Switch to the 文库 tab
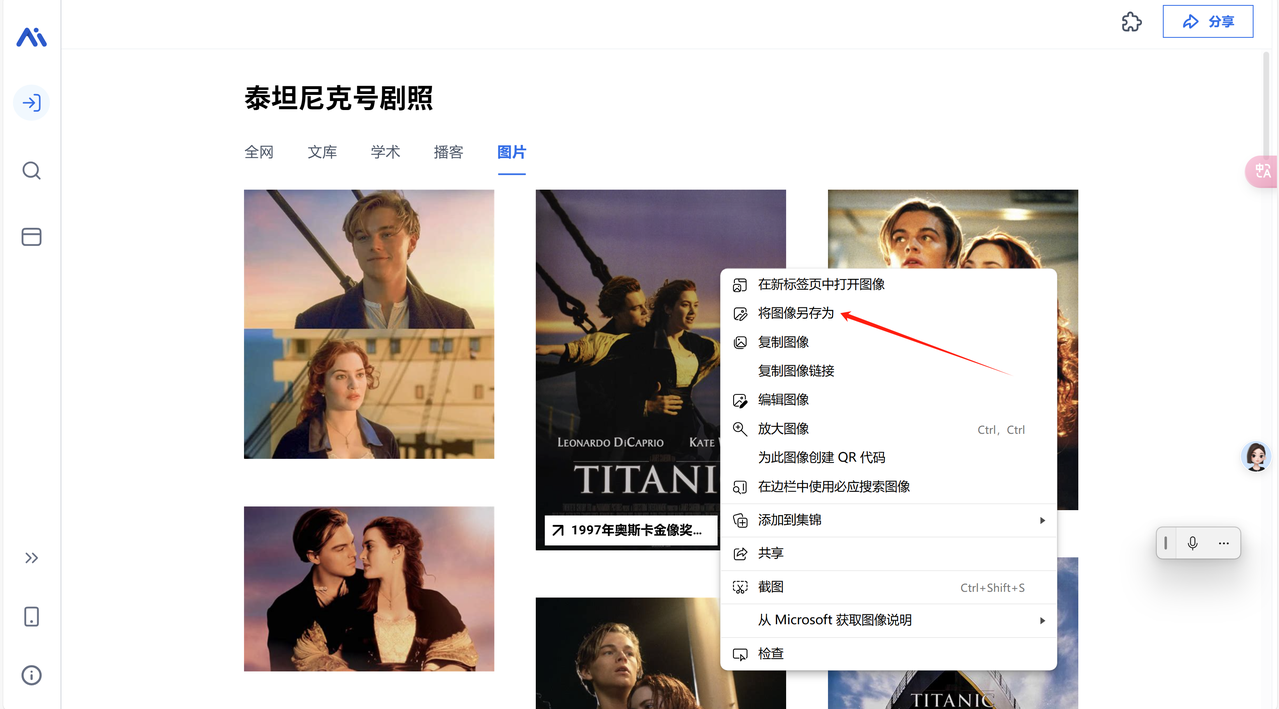Image resolution: width=1279 pixels, height=709 pixels. pyautogui.click(x=322, y=152)
